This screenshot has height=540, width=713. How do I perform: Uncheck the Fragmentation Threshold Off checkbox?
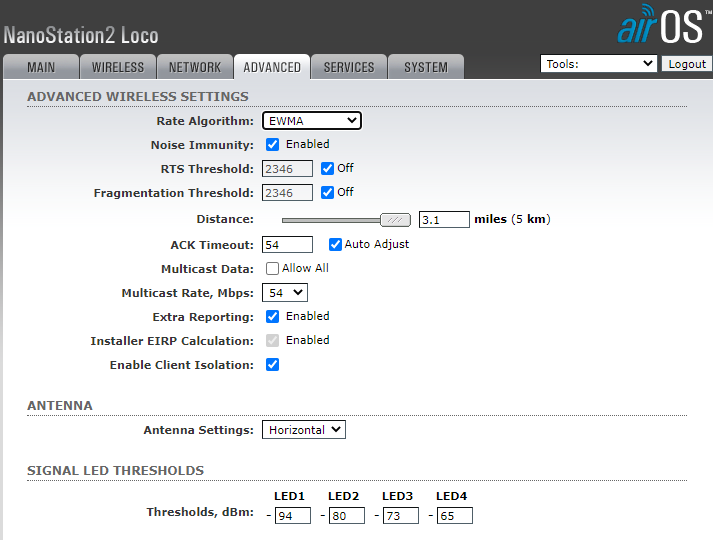click(327, 193)
